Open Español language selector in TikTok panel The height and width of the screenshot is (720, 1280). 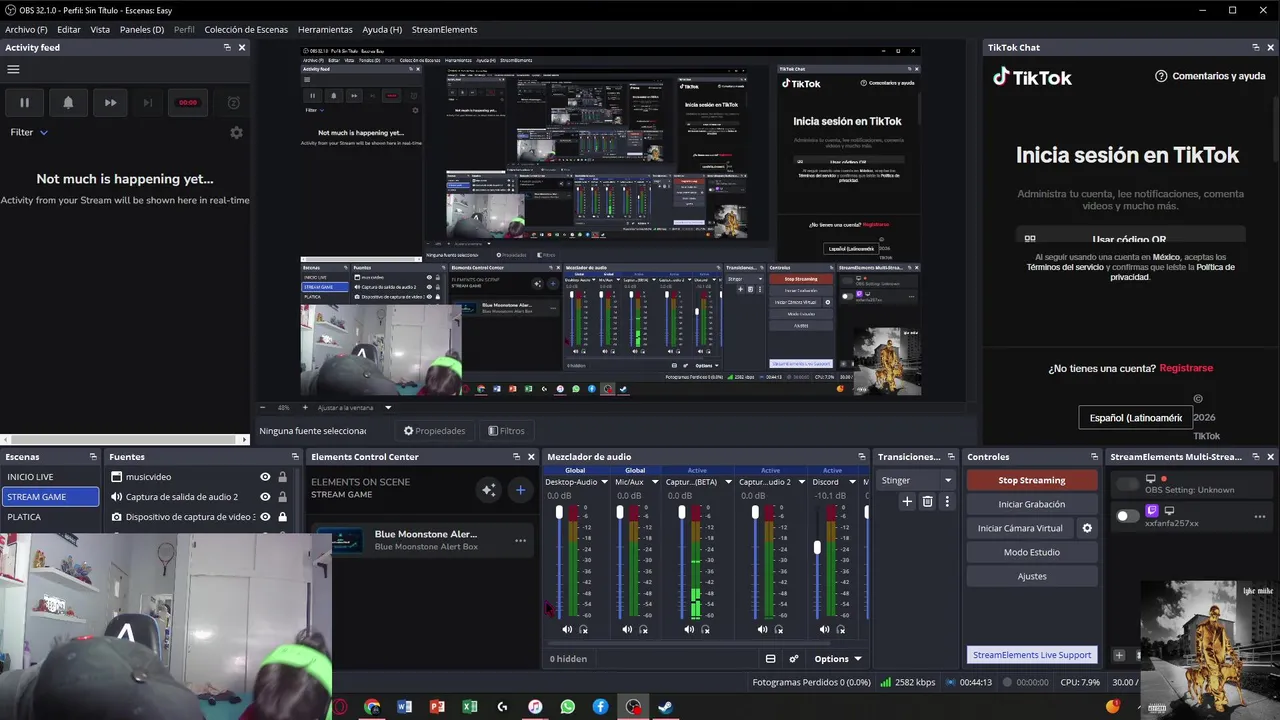click(x=1135, y=417)
